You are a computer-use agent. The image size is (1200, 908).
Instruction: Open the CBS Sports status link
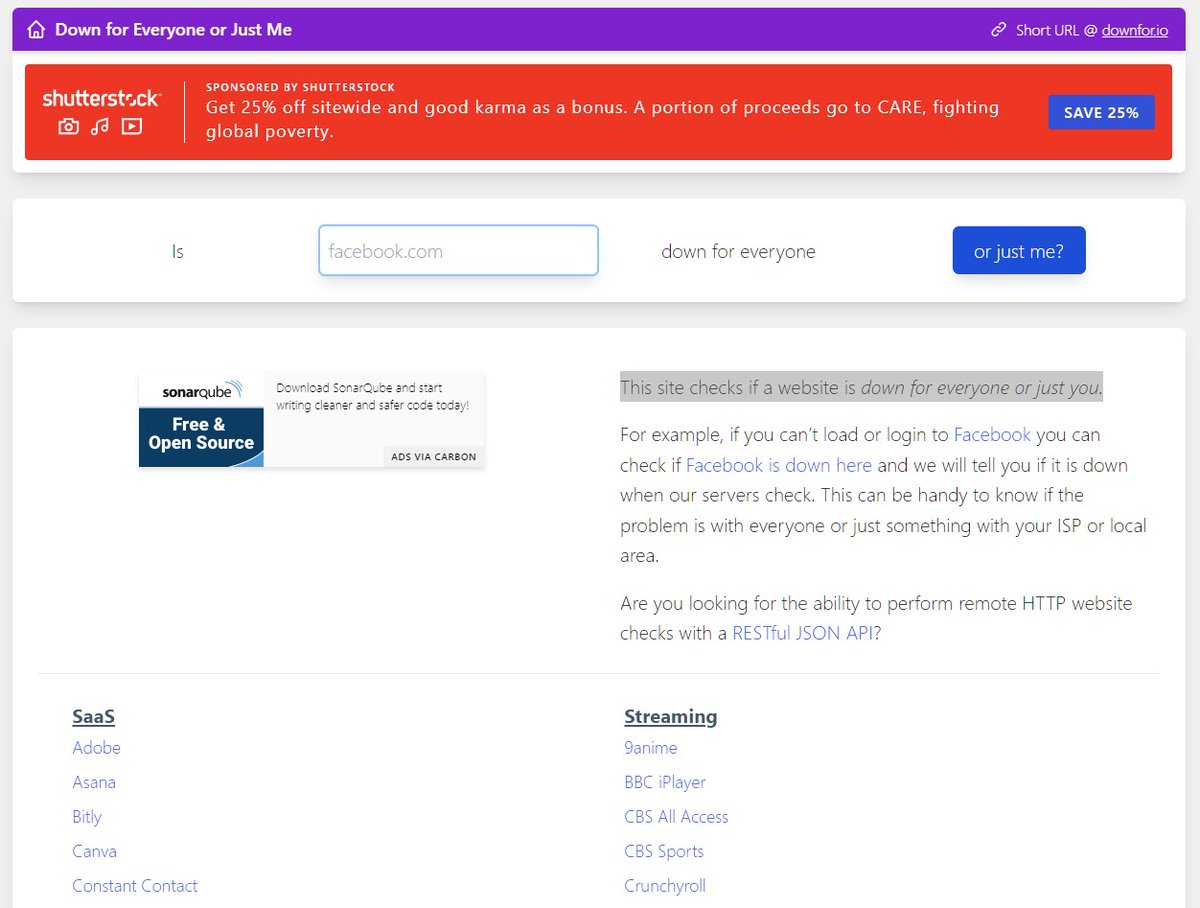[x=664, y=851]
